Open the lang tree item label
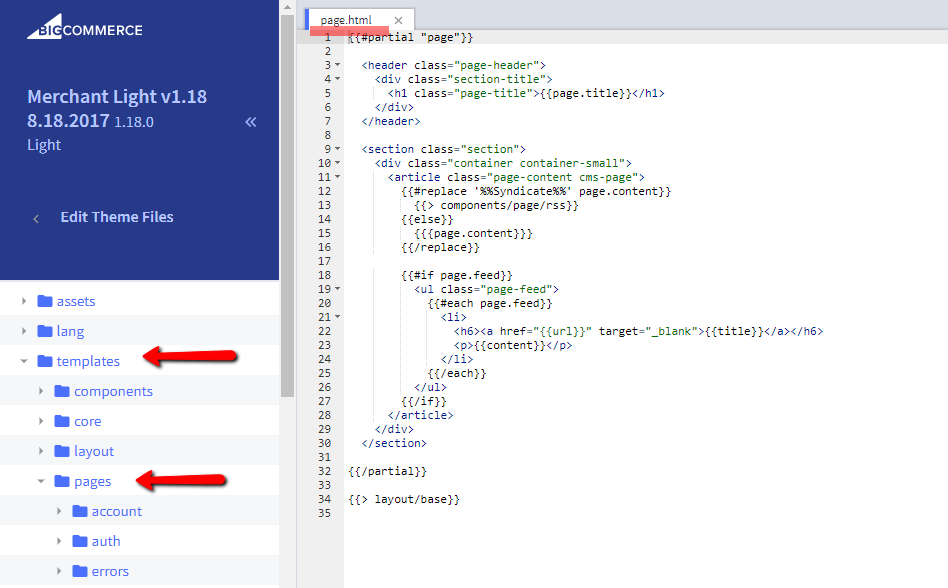948x588 pixels. tap(70, 331)
